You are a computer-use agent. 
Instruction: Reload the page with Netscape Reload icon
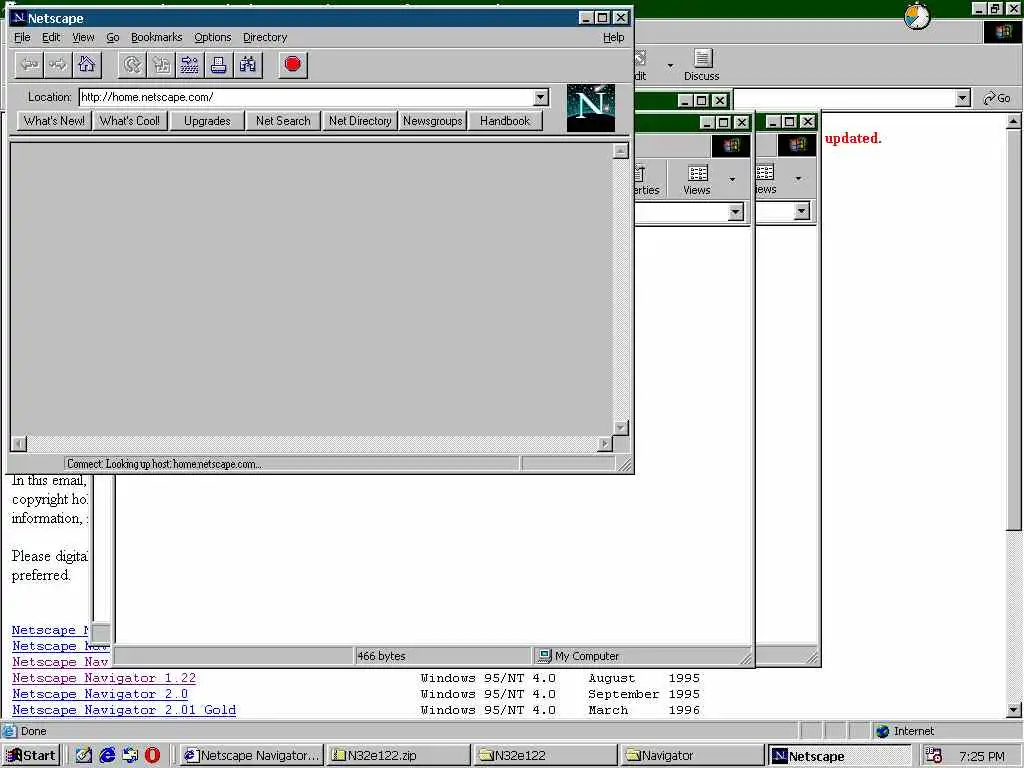[x=133, y=65]
